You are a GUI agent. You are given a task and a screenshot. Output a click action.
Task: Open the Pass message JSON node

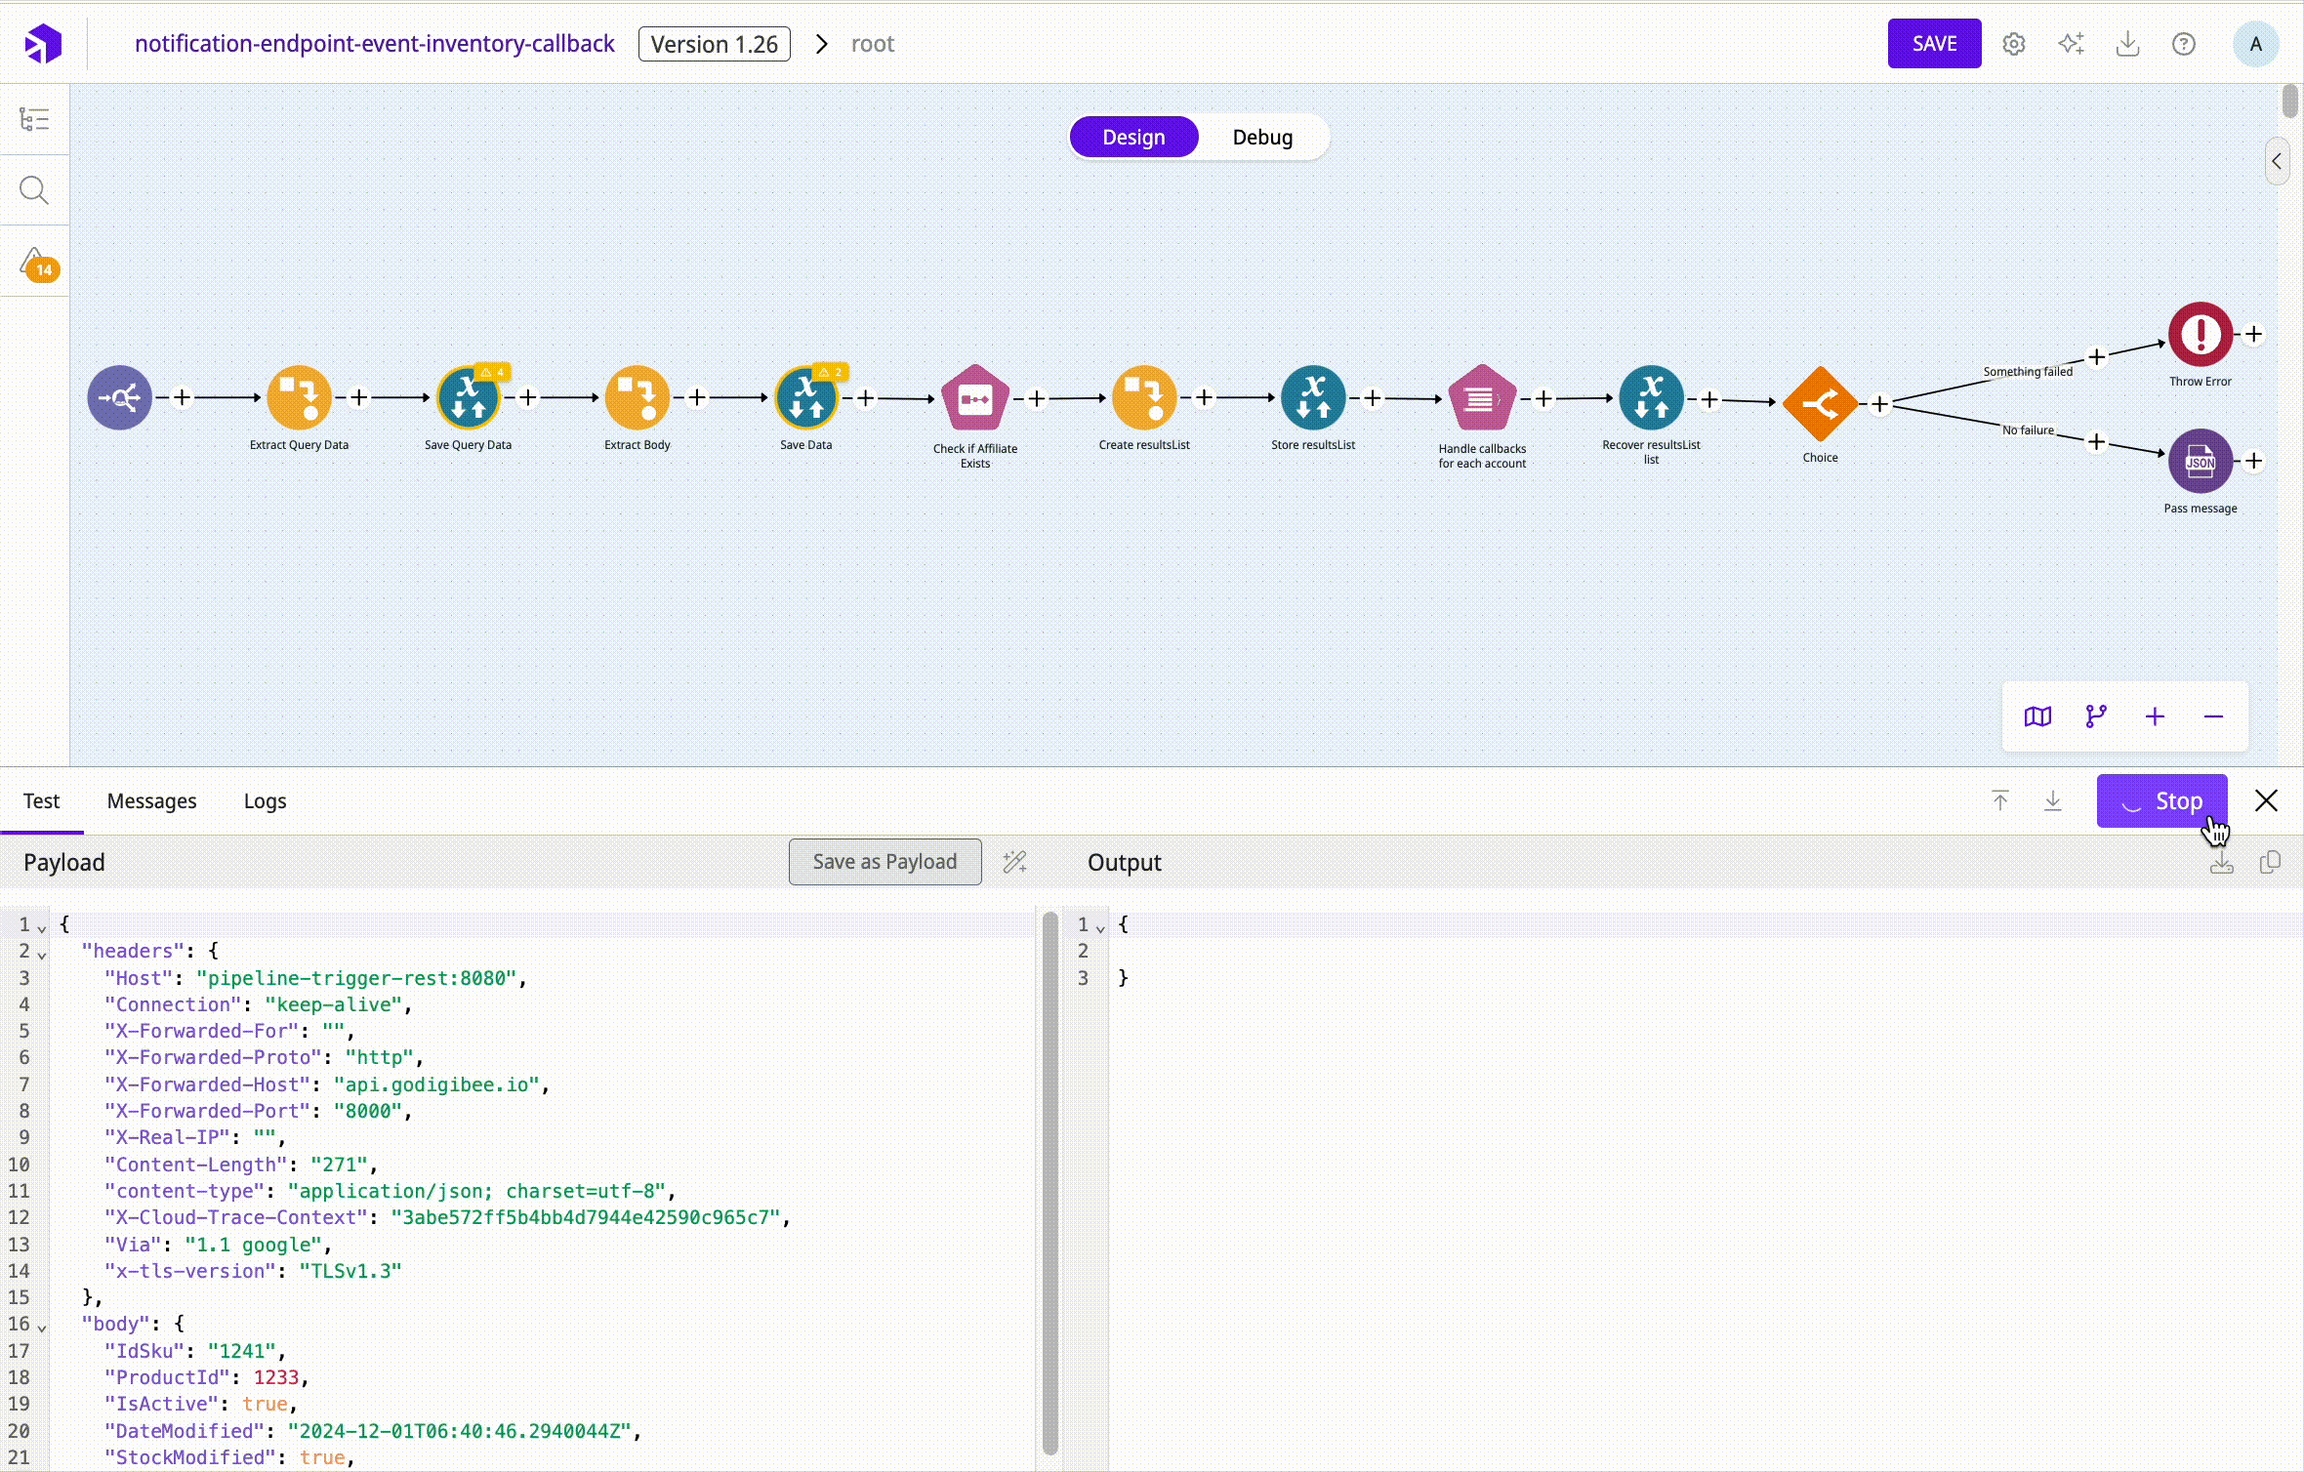2199,461
